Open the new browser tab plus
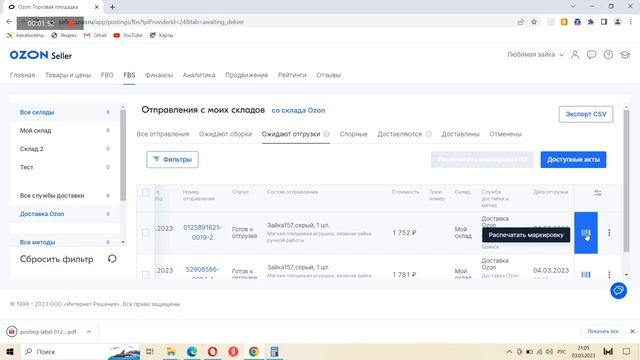The height and width of the screenshot is (360, 640). click(112, 7)
